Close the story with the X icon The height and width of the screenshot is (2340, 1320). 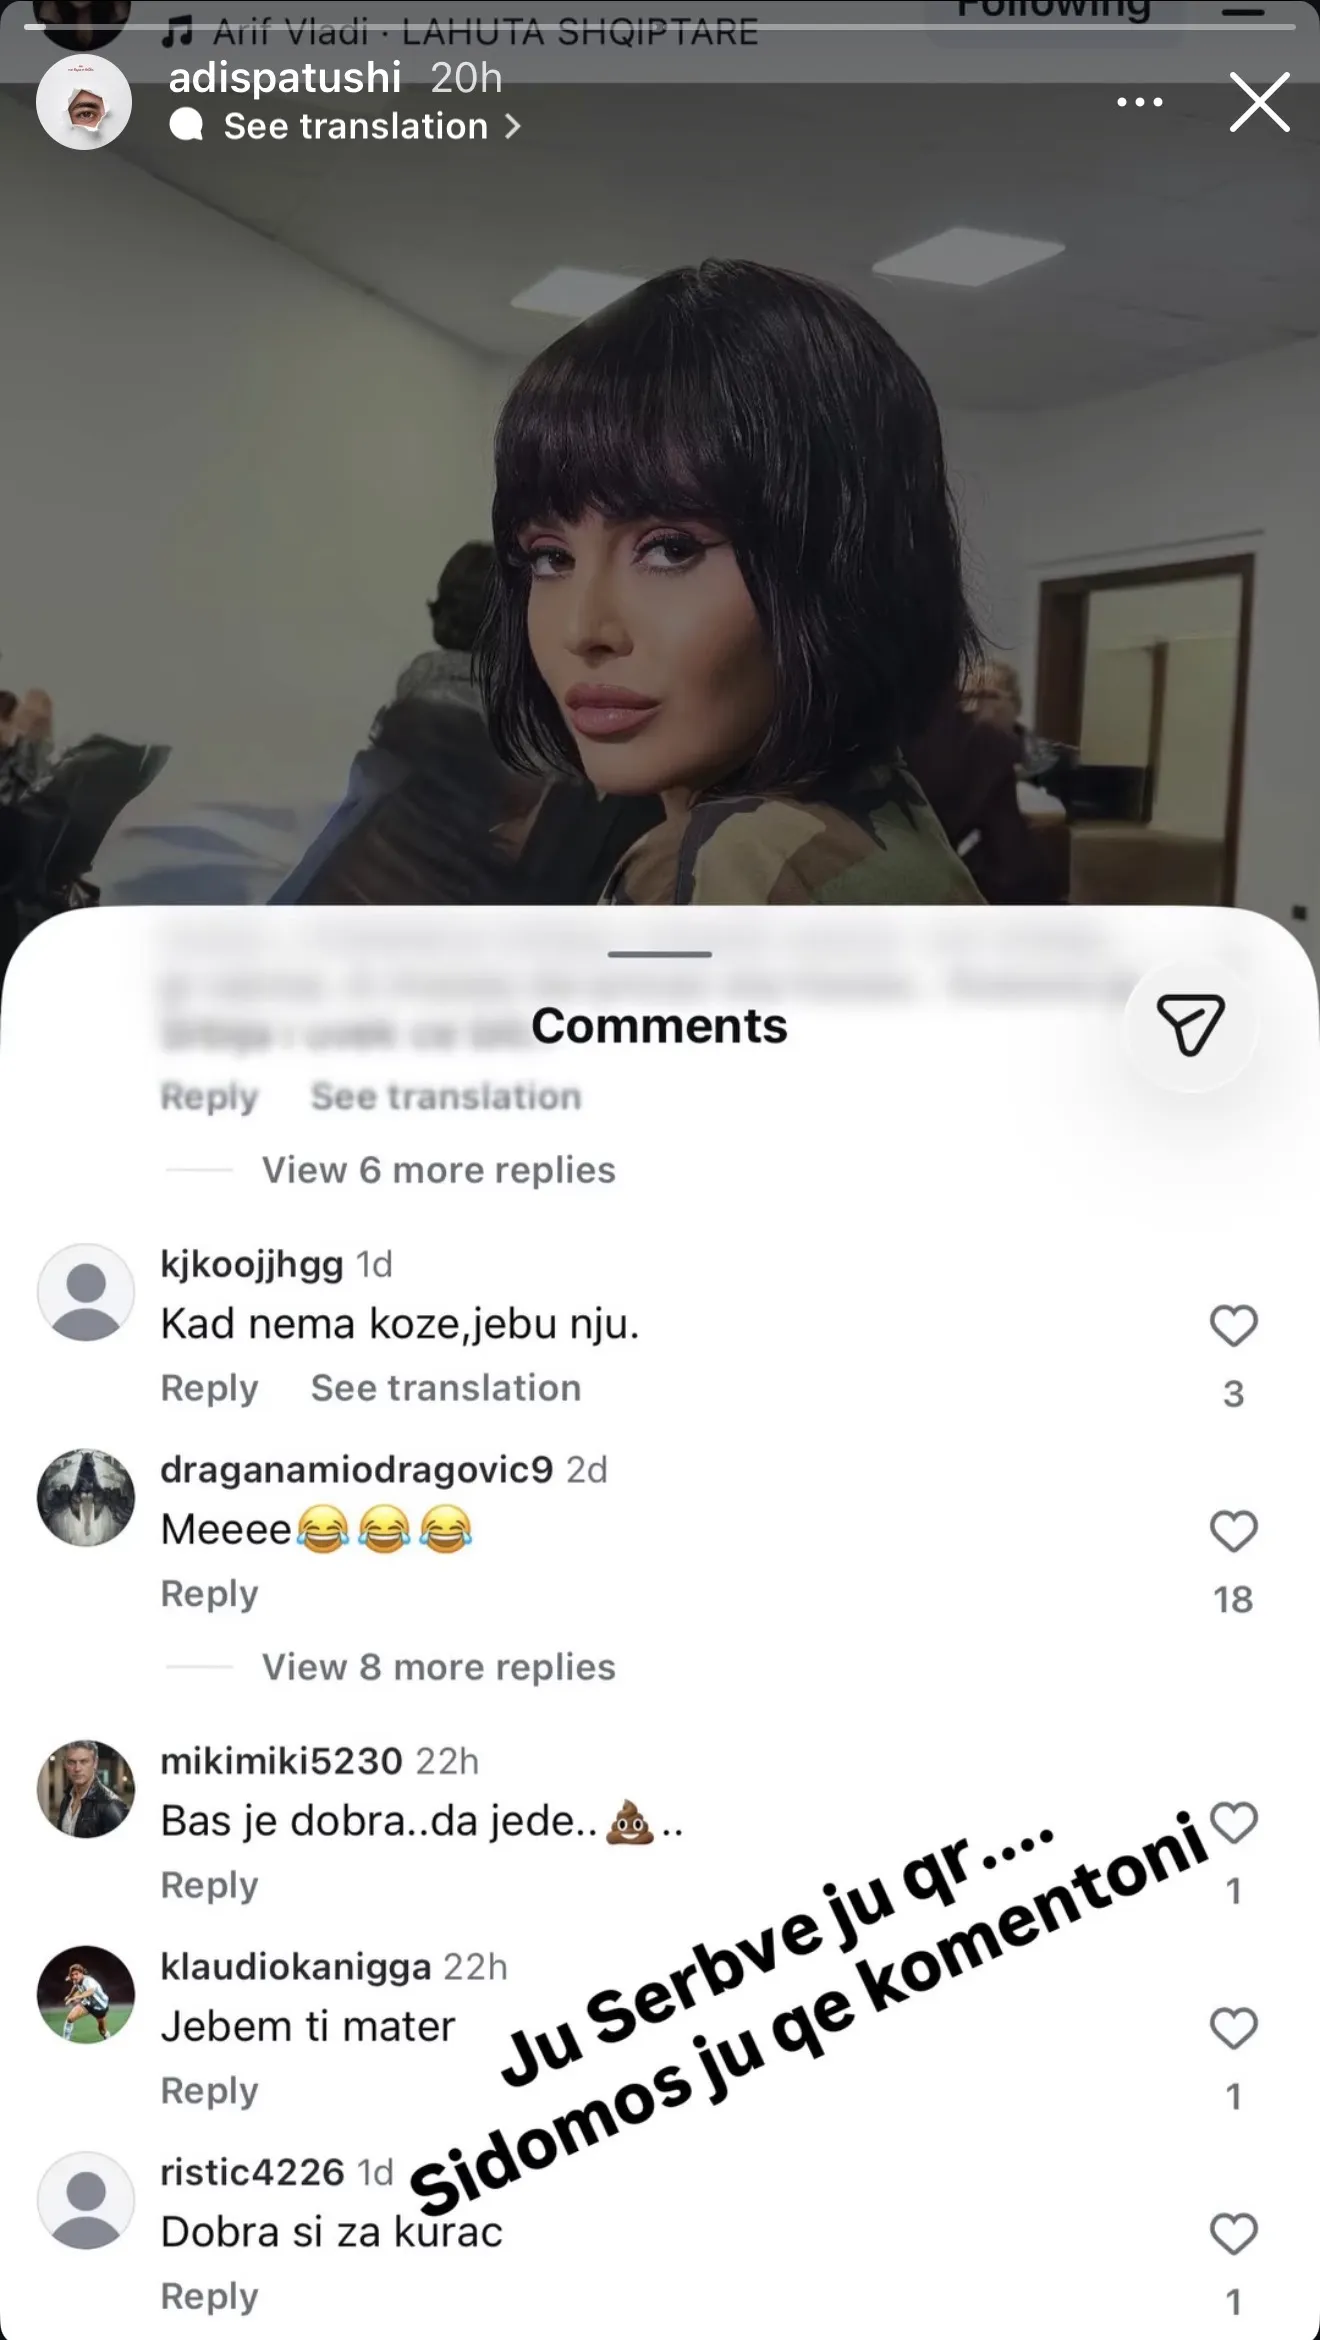1259,102
